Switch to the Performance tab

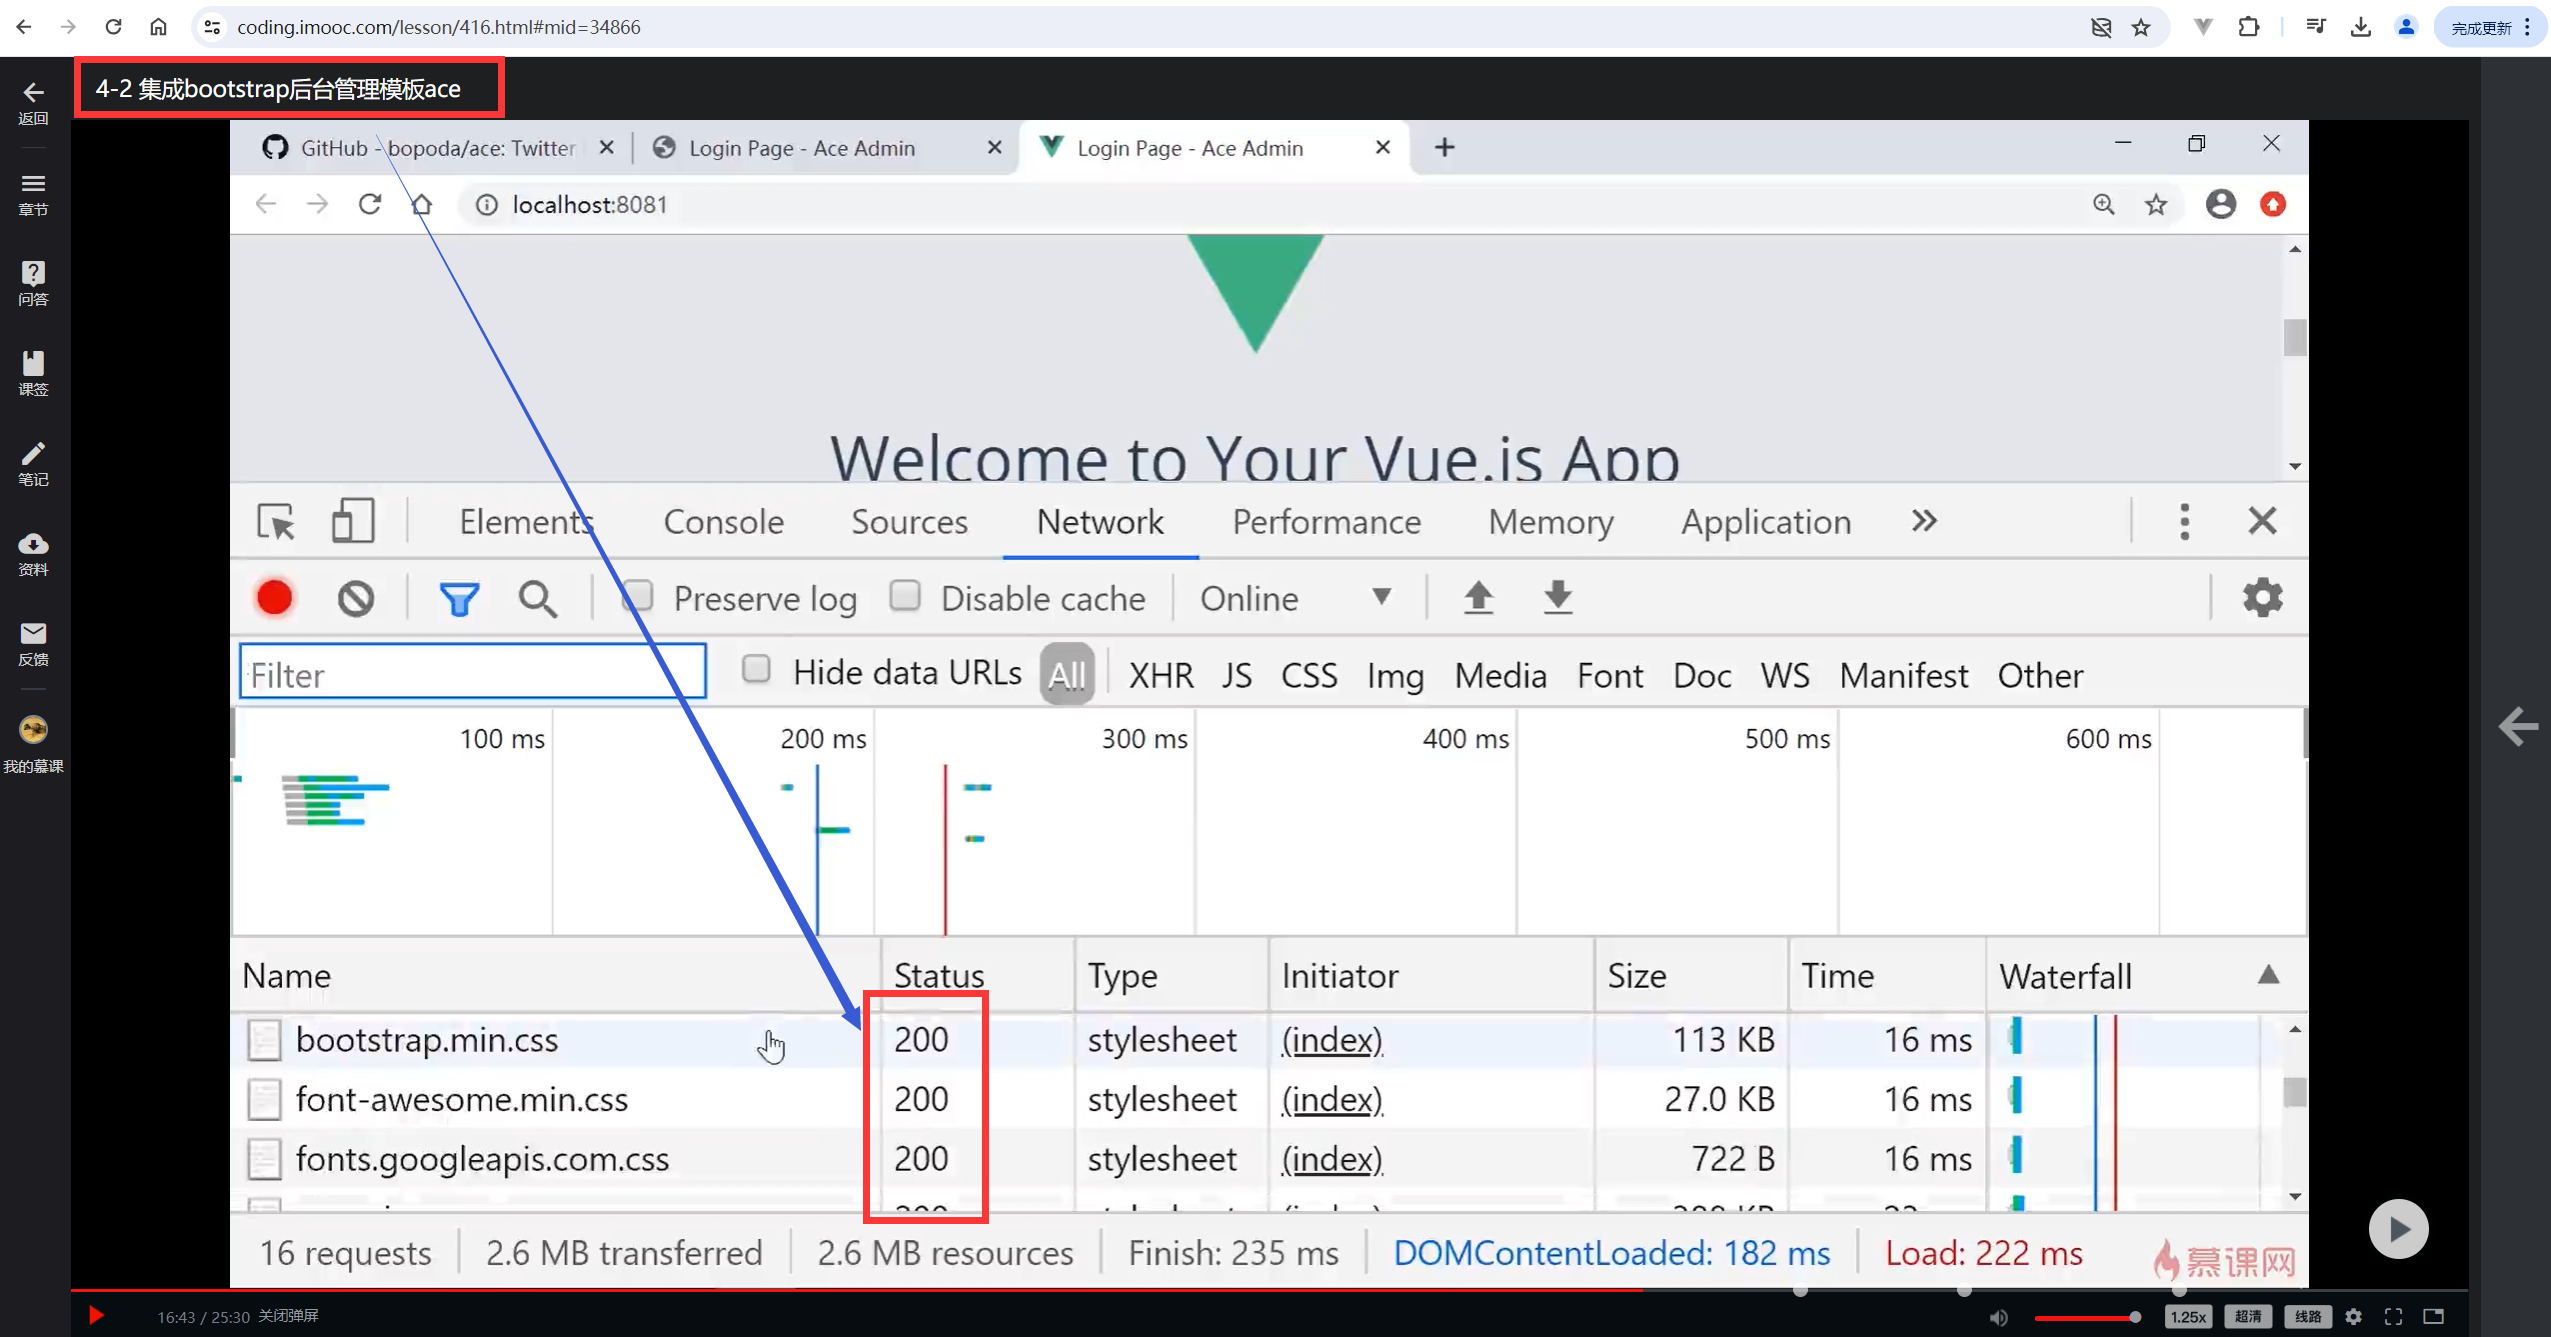[x=1326, y=521]
